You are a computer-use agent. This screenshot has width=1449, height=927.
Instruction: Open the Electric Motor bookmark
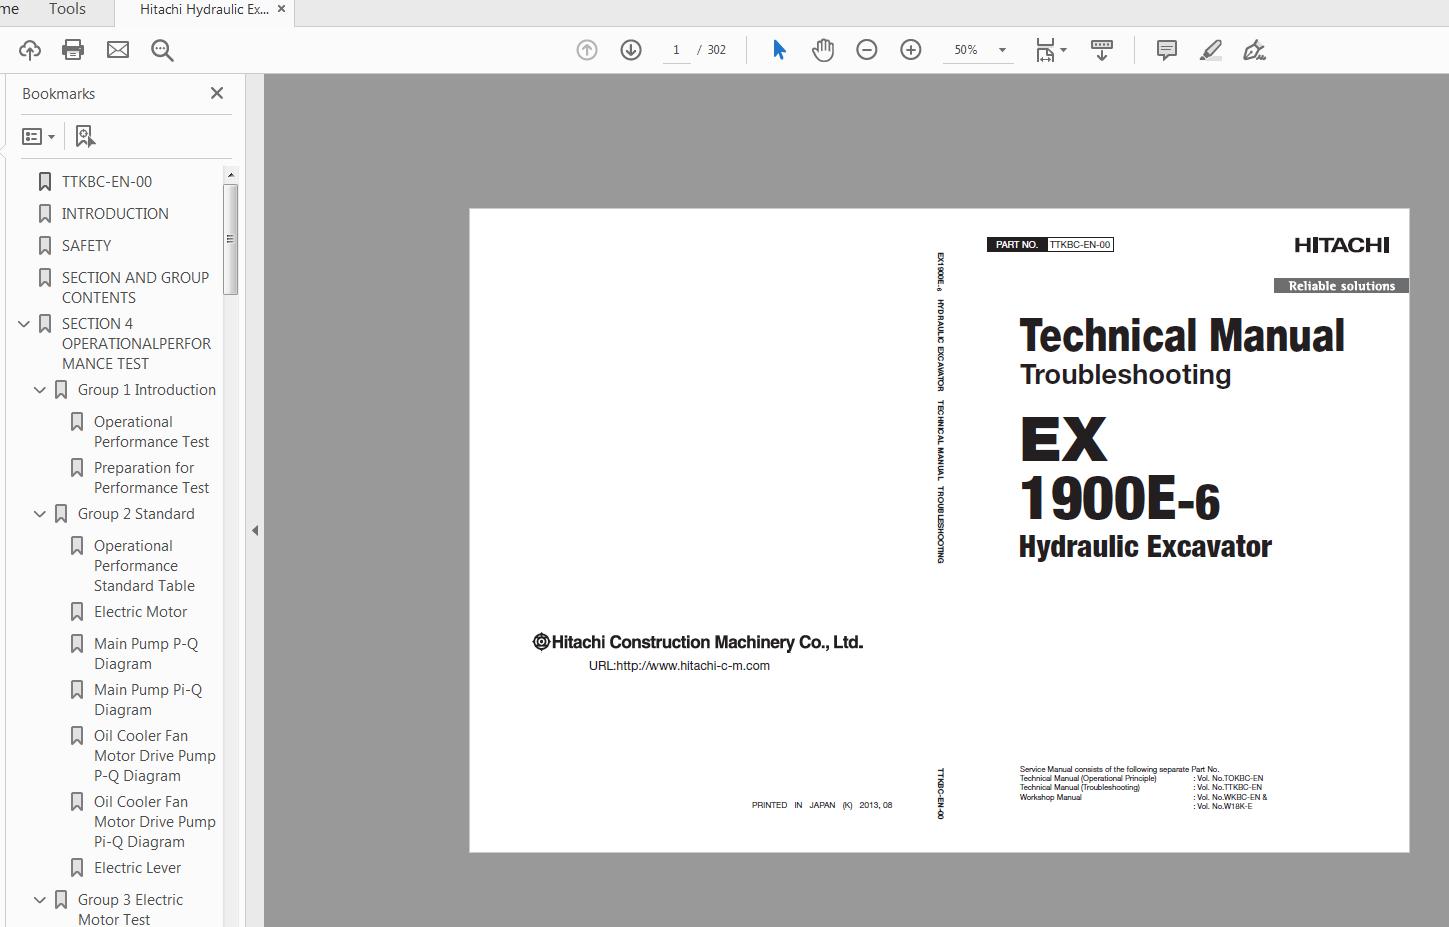click(140, 612)
